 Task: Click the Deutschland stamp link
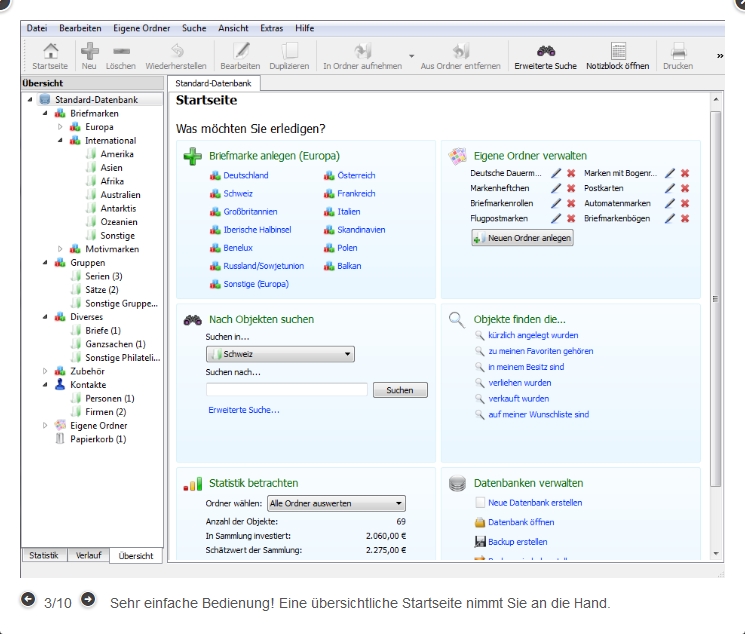[x=245, y=175]
